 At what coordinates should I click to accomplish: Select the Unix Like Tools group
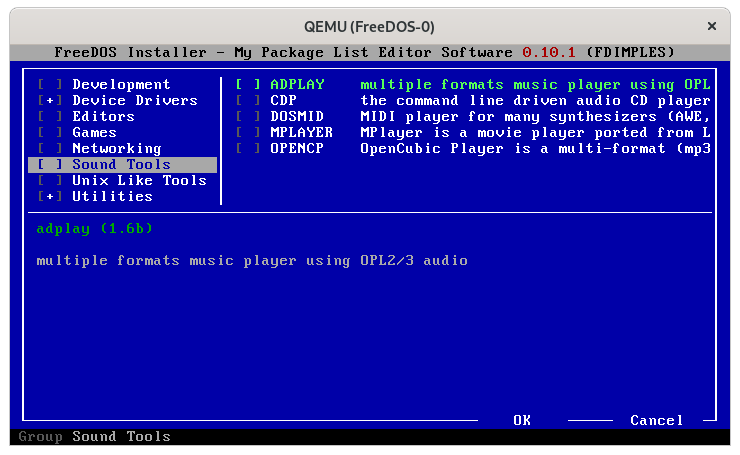139,181
